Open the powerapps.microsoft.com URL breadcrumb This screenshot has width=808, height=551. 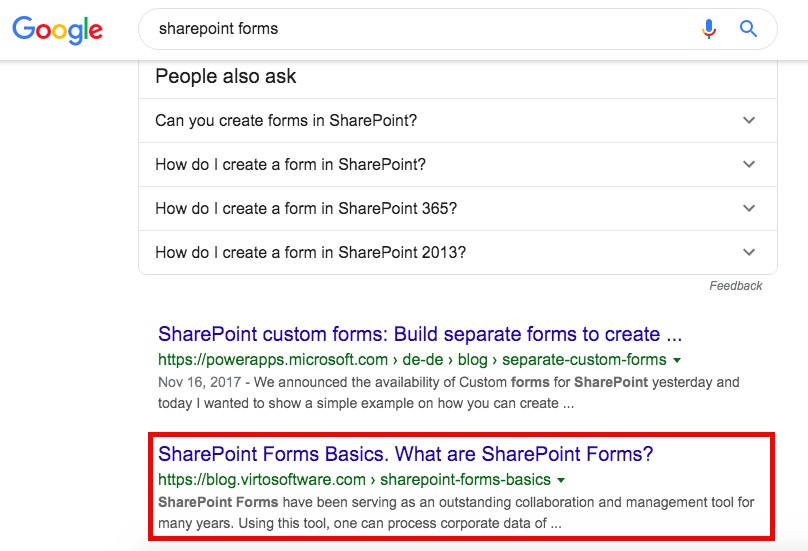click(412, 360)
